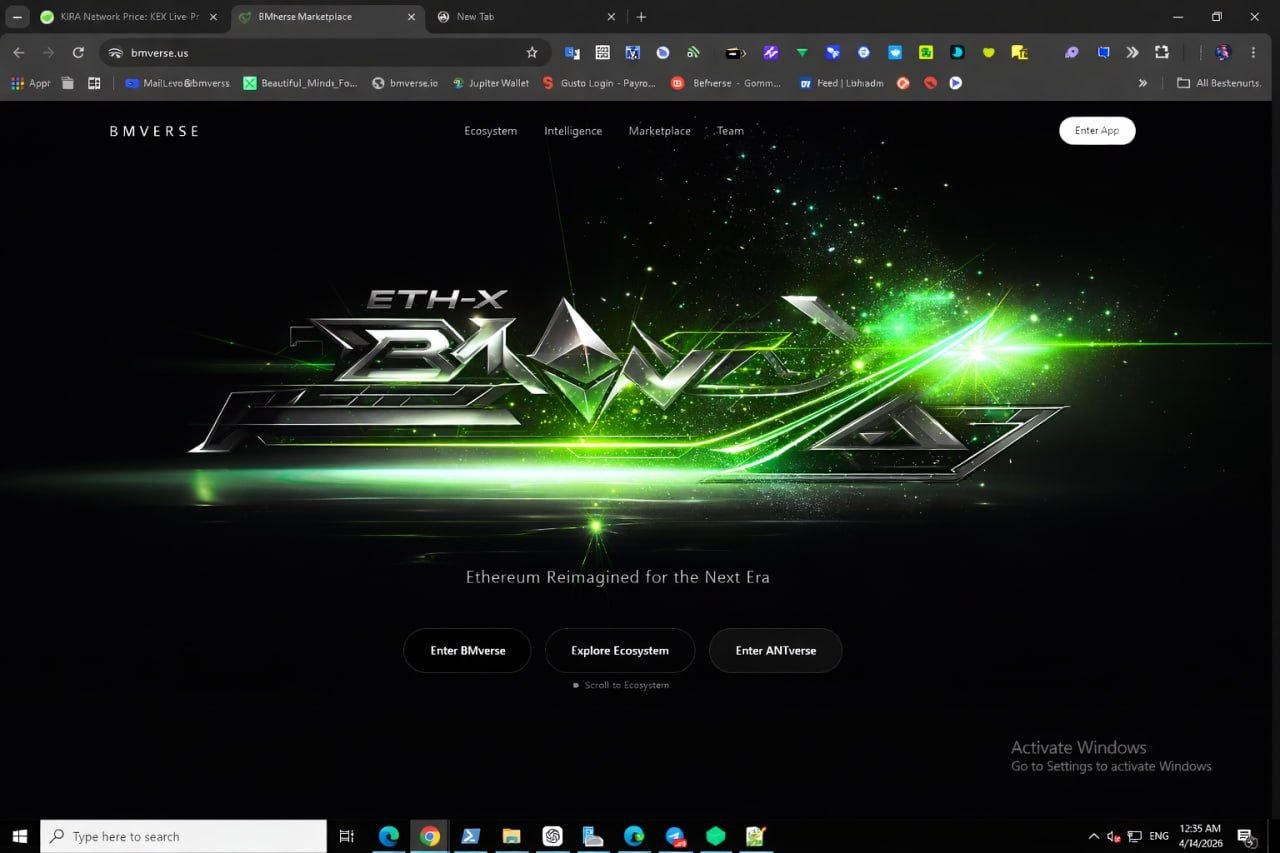Screen dimensions: 1280x853
Task: Open Task View on the taskbar
Action: 346,836
